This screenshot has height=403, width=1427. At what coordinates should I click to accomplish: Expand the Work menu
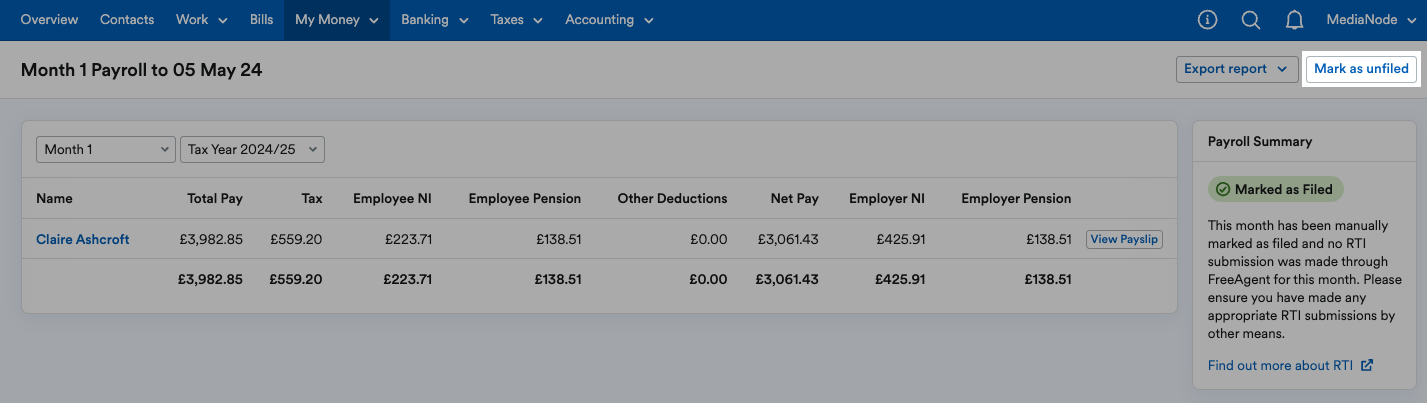click(201, 20)
